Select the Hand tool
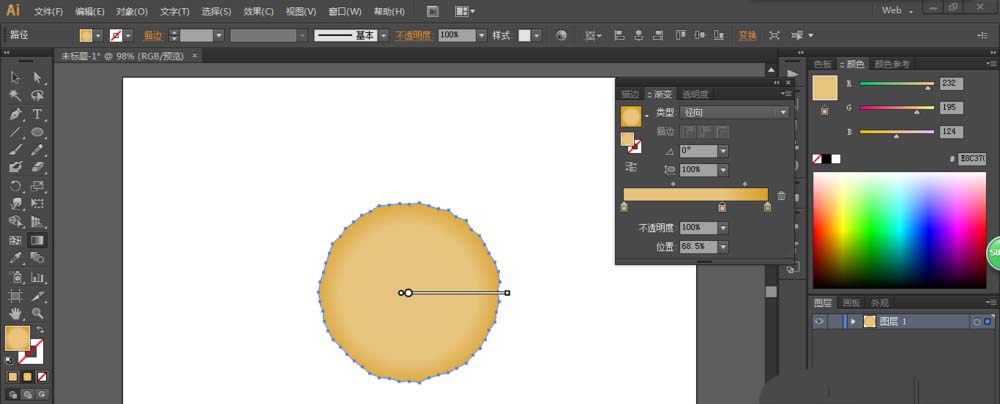Viewport: 1000px width, 404px height. coord(16,313)
